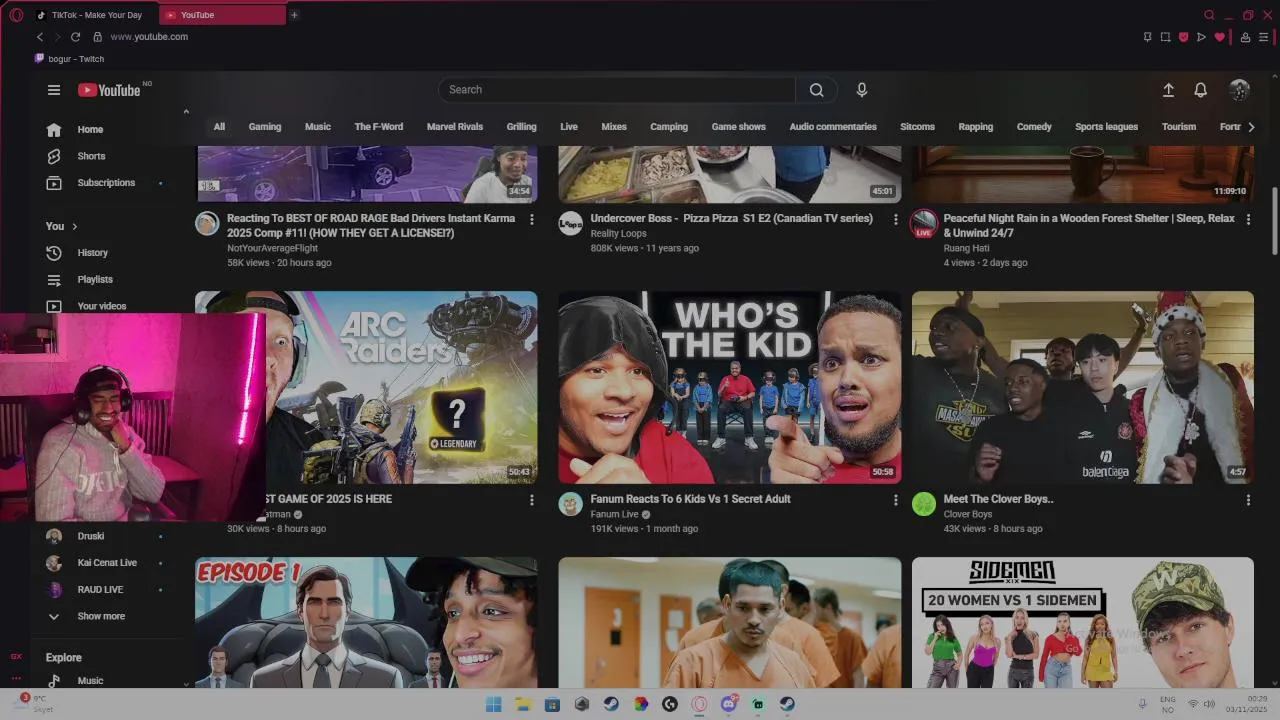This screenshot has width=1280, height=720.
Task: Select the All filter chip
Action: [219, 127]
